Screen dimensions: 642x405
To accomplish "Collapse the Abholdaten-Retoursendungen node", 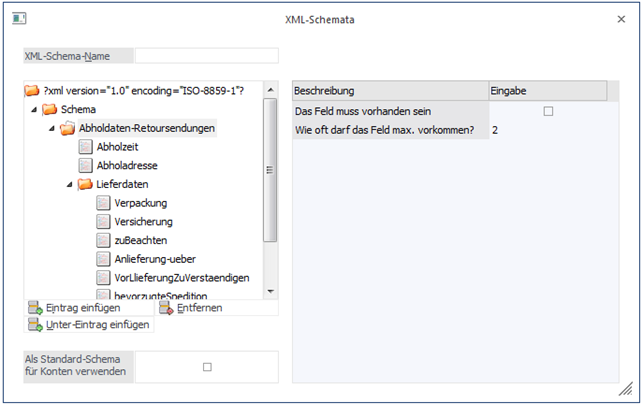I will coord(53,128).
